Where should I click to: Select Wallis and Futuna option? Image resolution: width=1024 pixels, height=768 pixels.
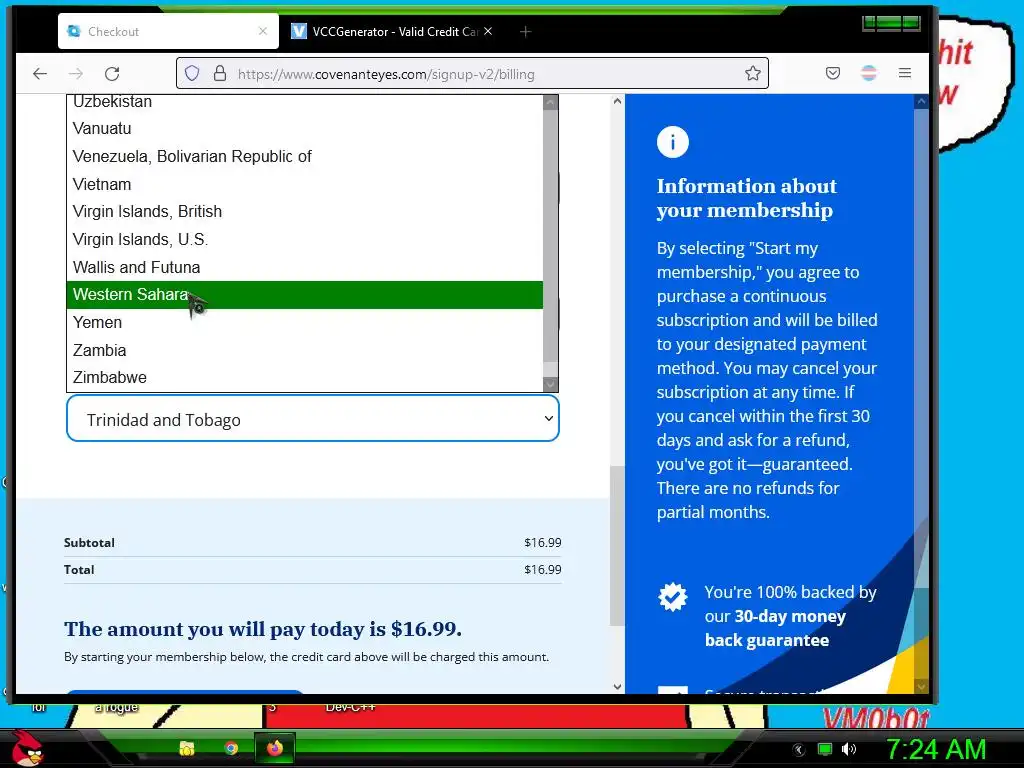[x=304, y=267]
